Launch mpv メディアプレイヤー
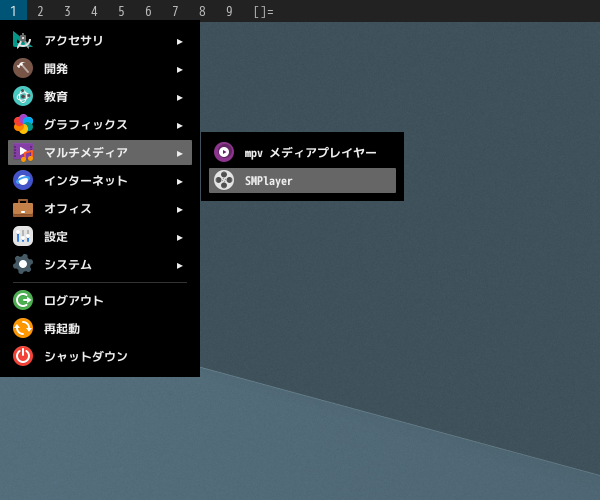 (302, 152)
